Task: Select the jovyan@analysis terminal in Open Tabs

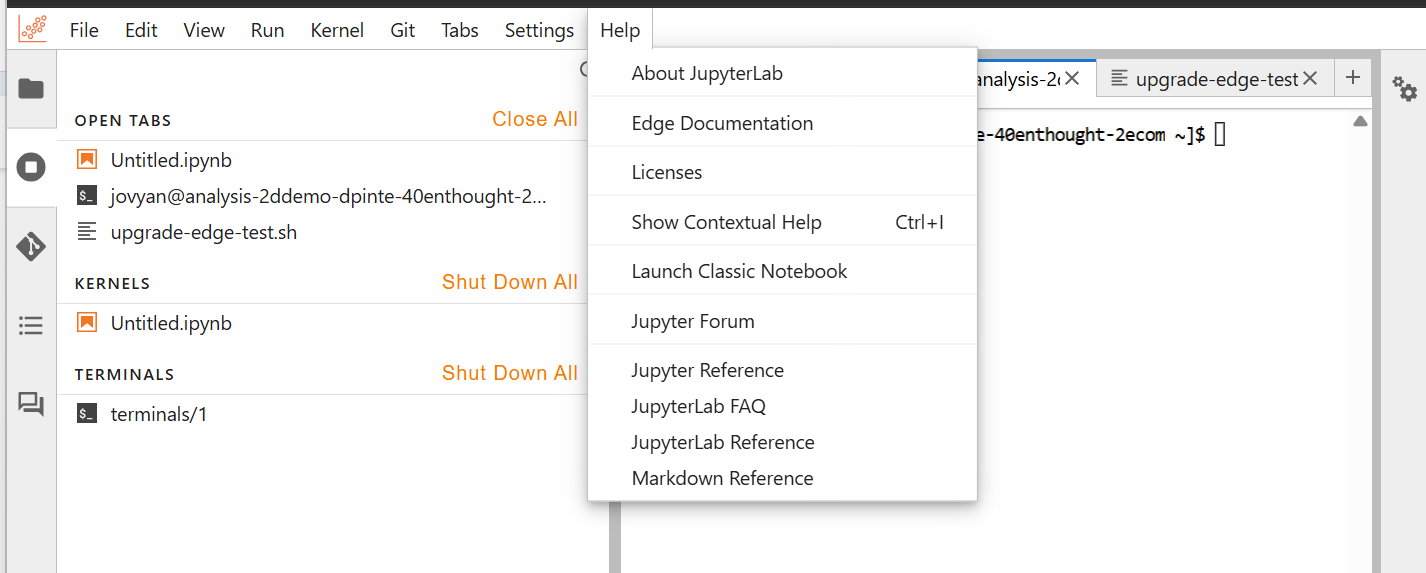Action: coord(330,196)
